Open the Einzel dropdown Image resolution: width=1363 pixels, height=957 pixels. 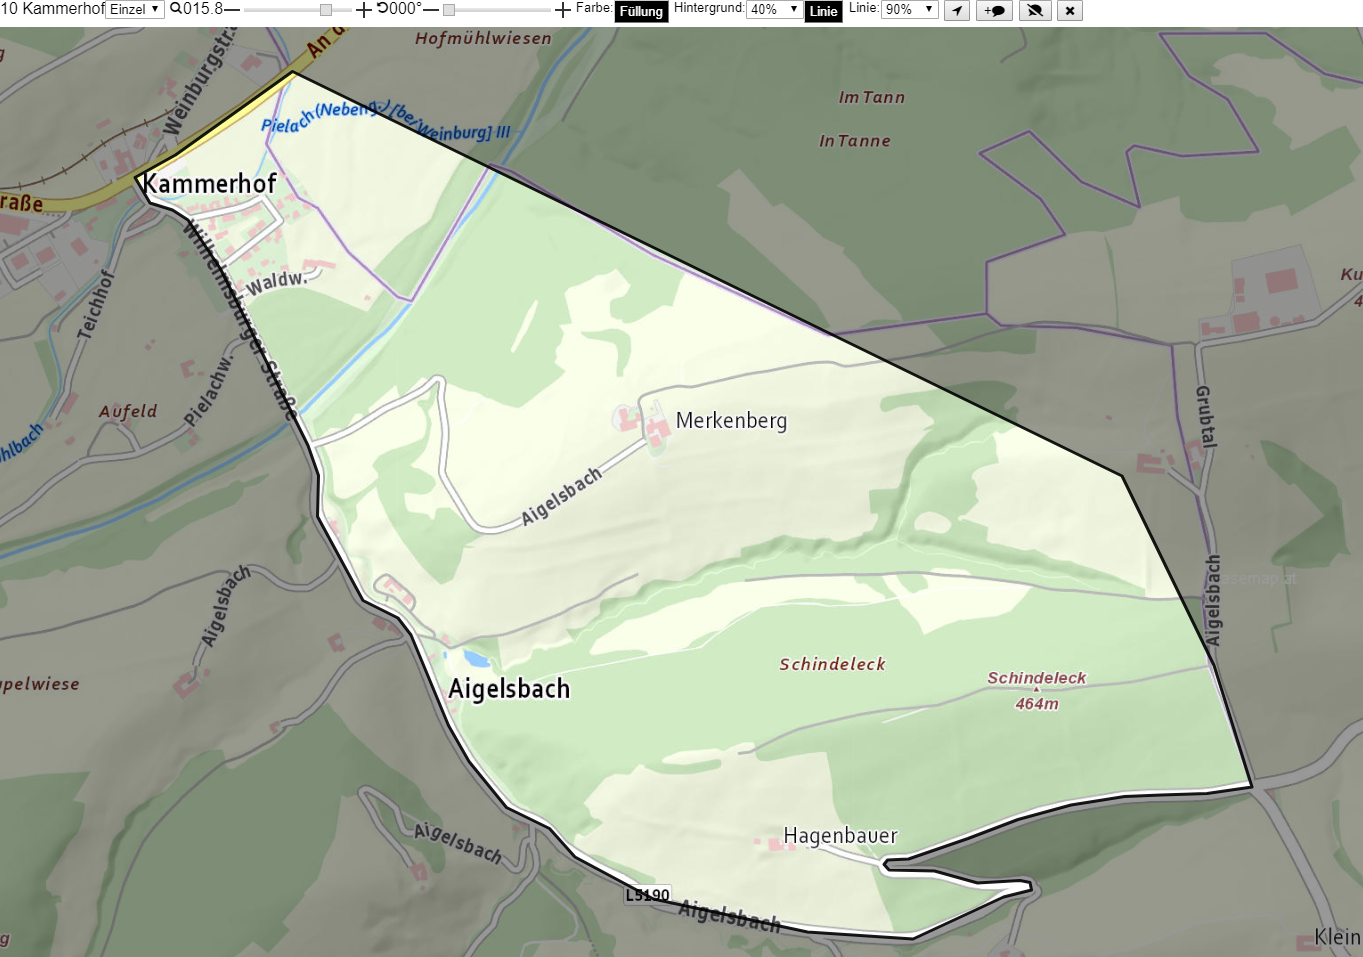click(x=135, y=9)
